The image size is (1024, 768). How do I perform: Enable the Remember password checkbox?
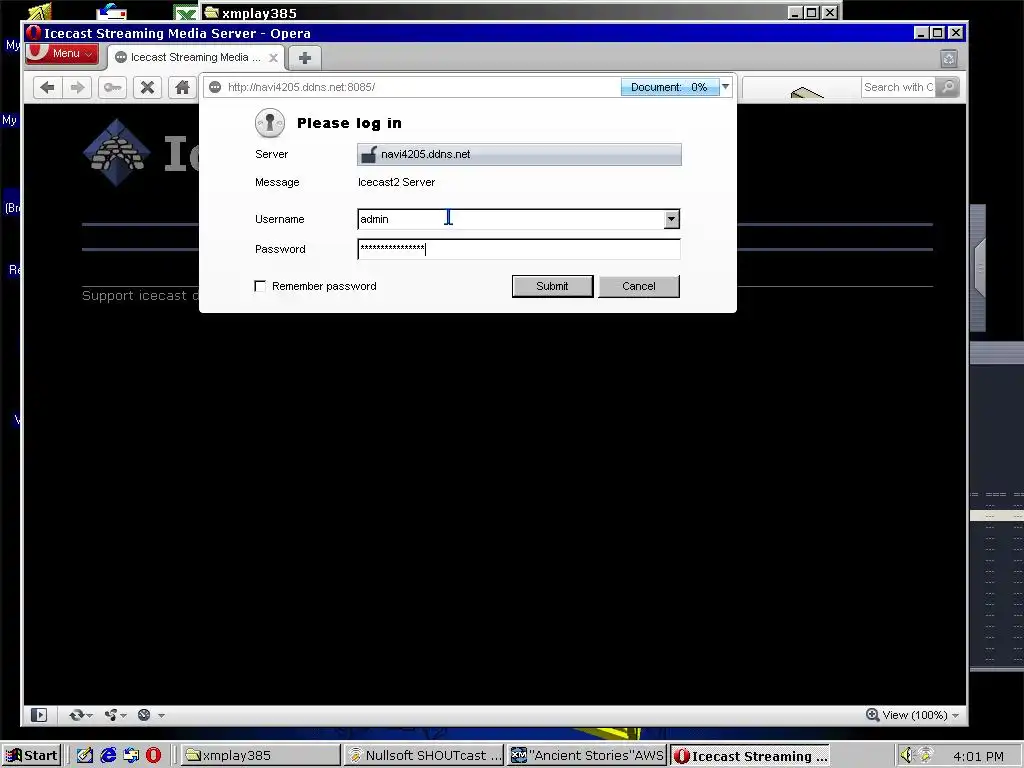point(260,286)
